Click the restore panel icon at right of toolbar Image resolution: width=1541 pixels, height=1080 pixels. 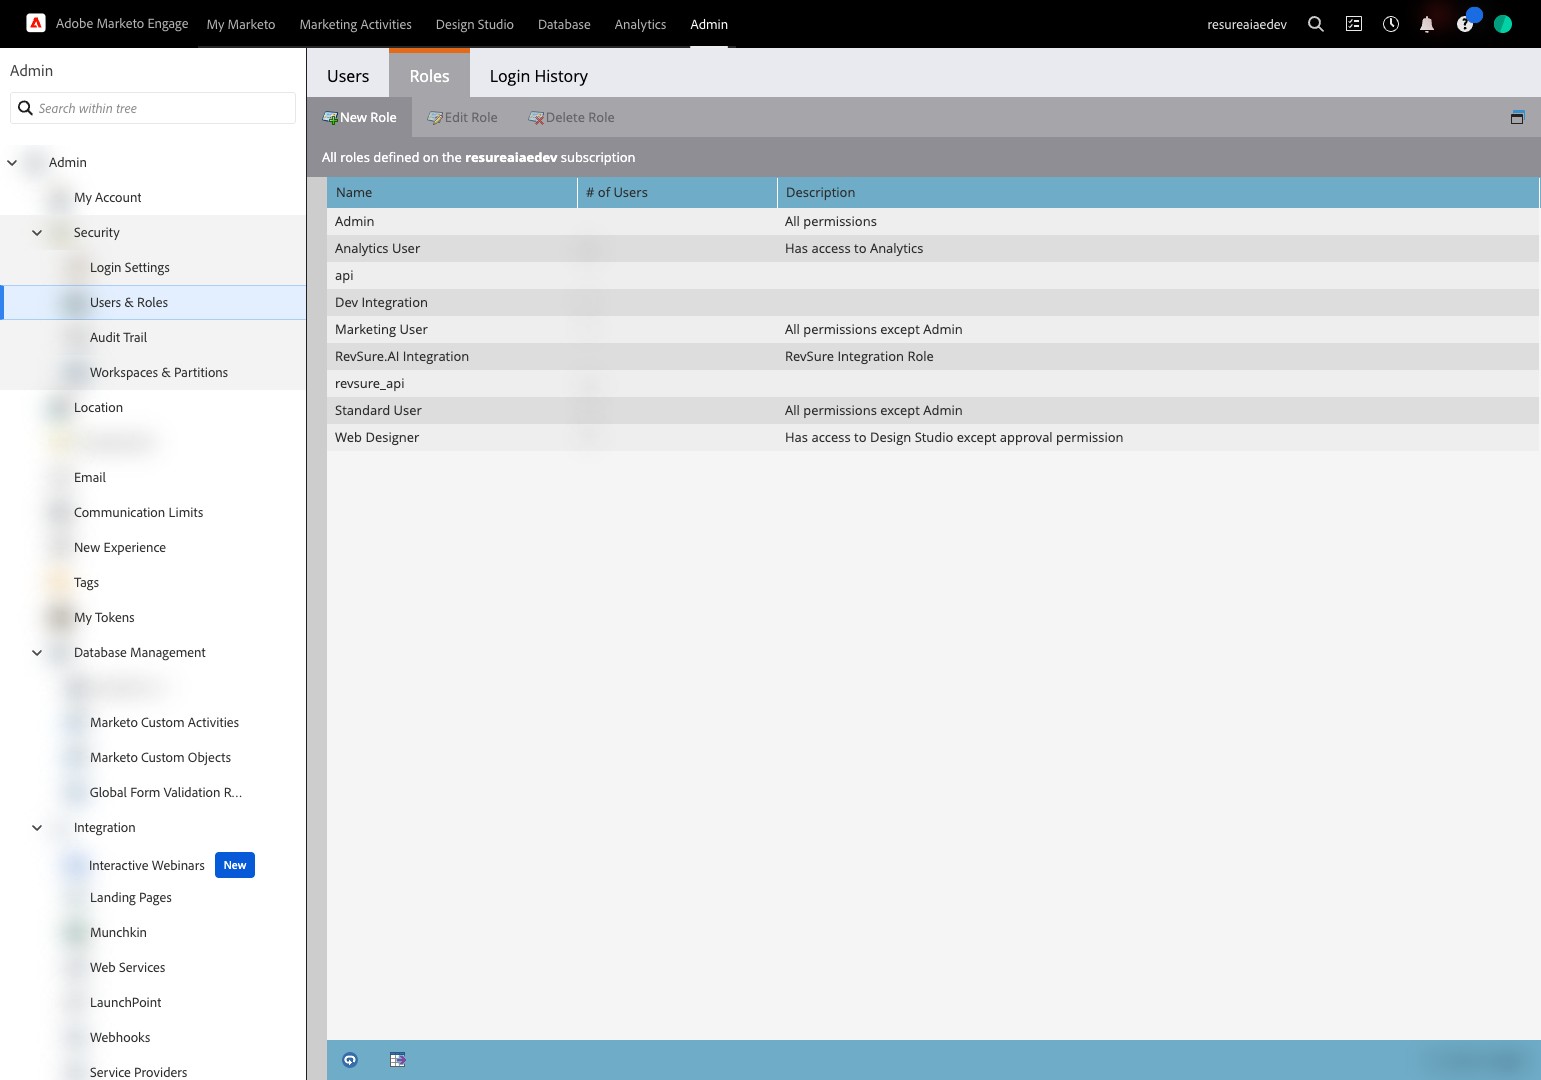(1517, 117)
